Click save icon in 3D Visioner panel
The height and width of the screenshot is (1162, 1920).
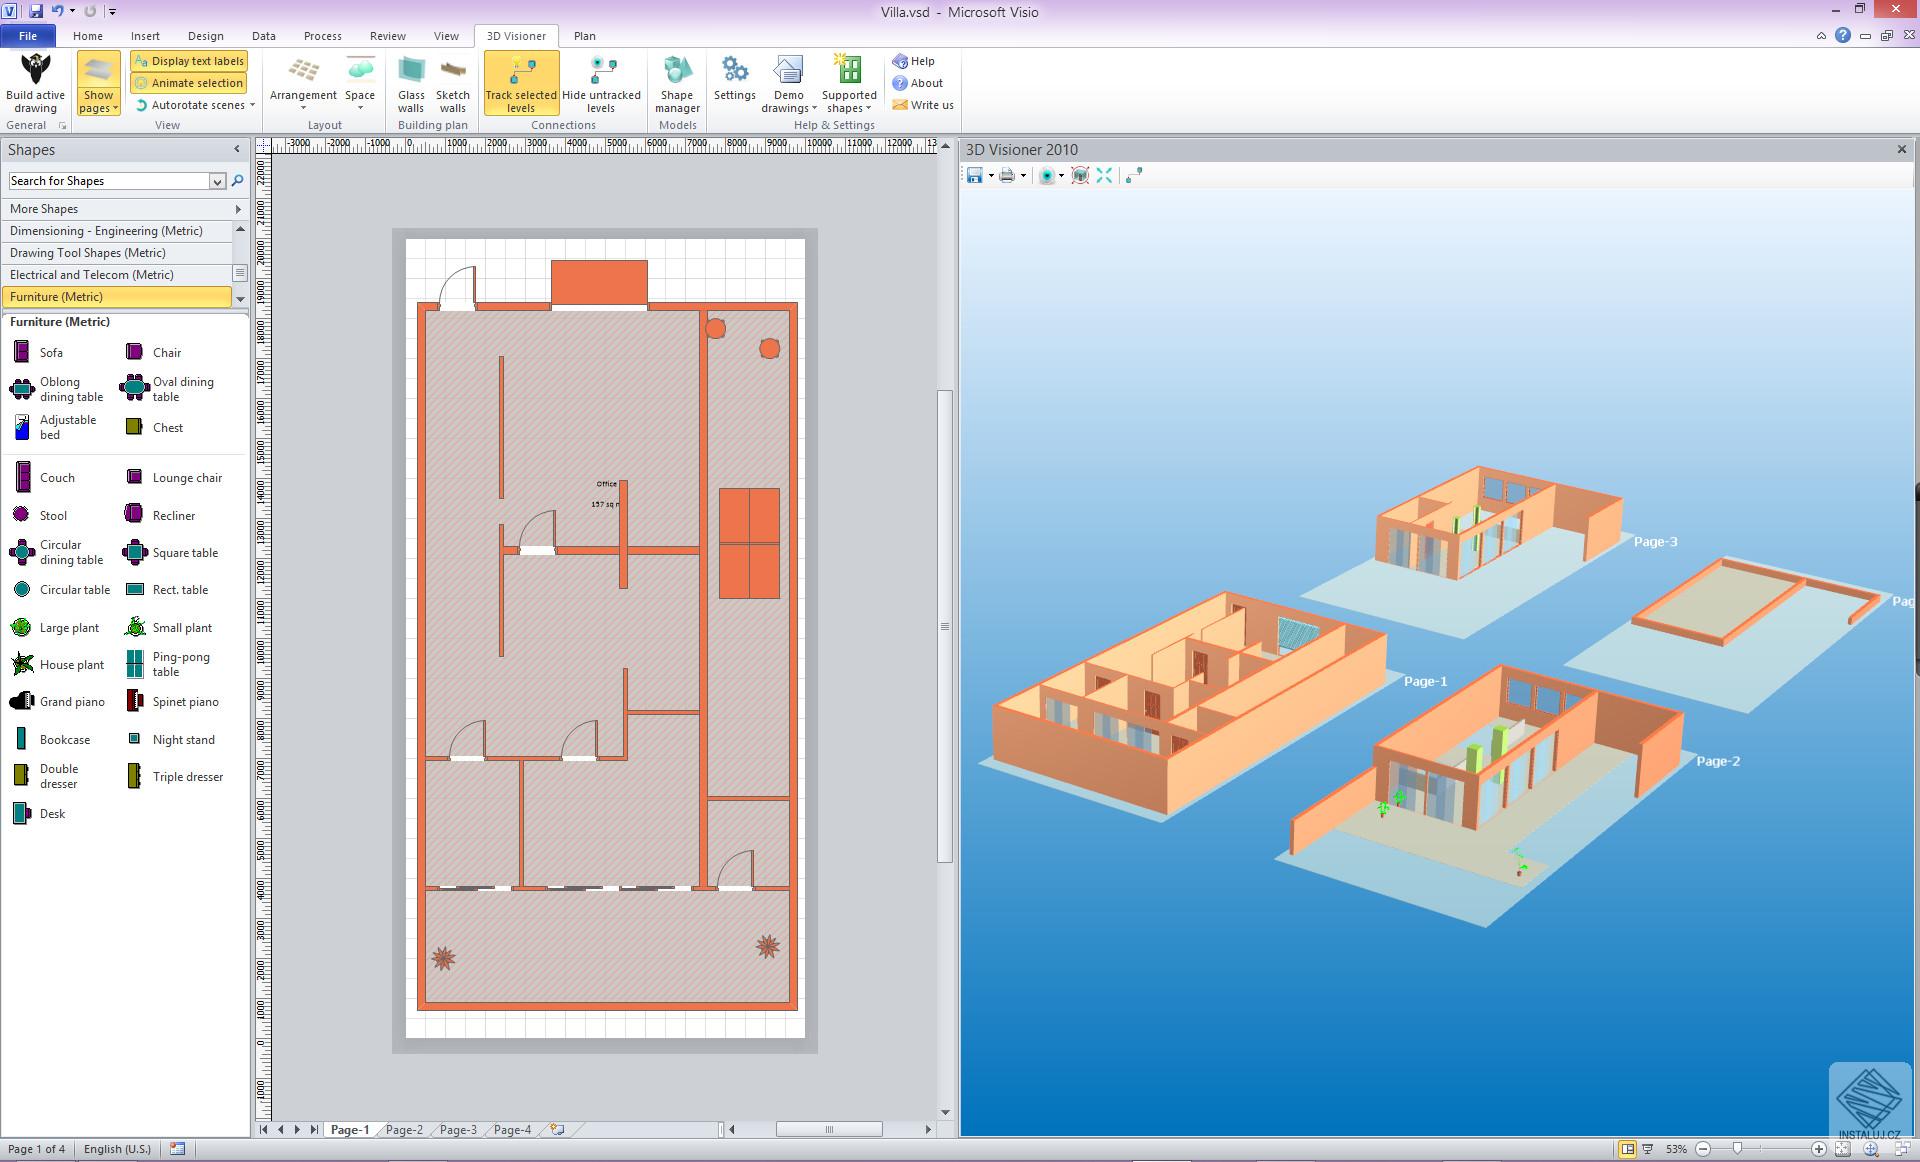coord(974,175)
